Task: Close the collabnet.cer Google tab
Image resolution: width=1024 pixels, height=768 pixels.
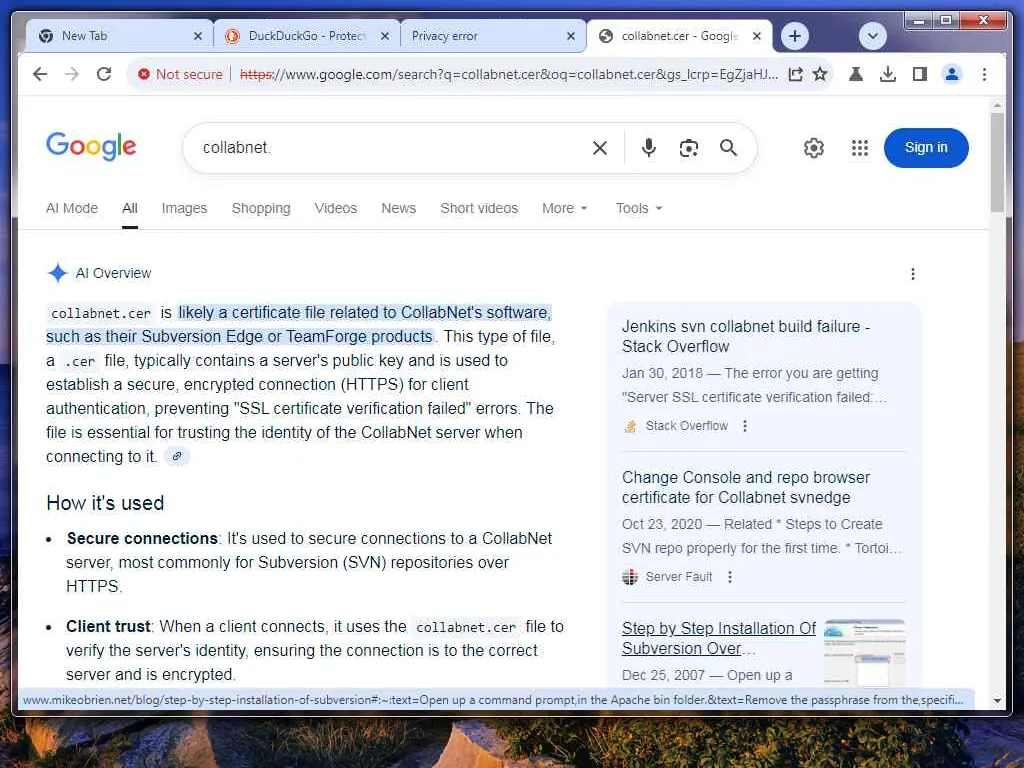Action: (757, 37)
